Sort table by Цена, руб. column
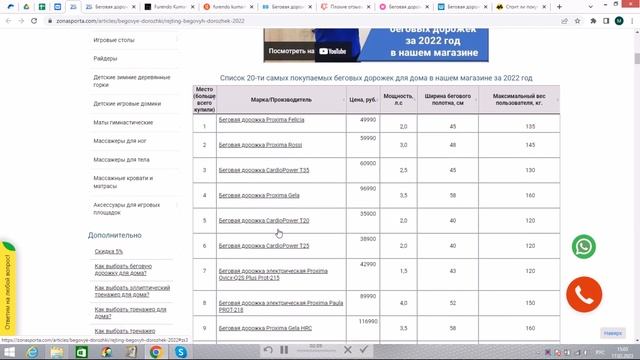The width and height of the screenshot is (640, 360). pyautogui.click(x=363, y=100)
